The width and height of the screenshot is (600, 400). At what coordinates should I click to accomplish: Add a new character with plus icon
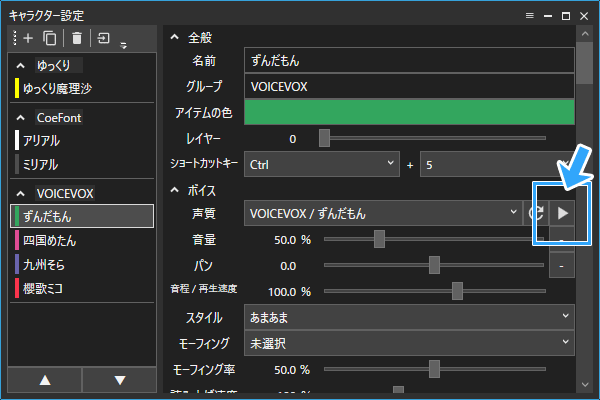pos(28,38)
